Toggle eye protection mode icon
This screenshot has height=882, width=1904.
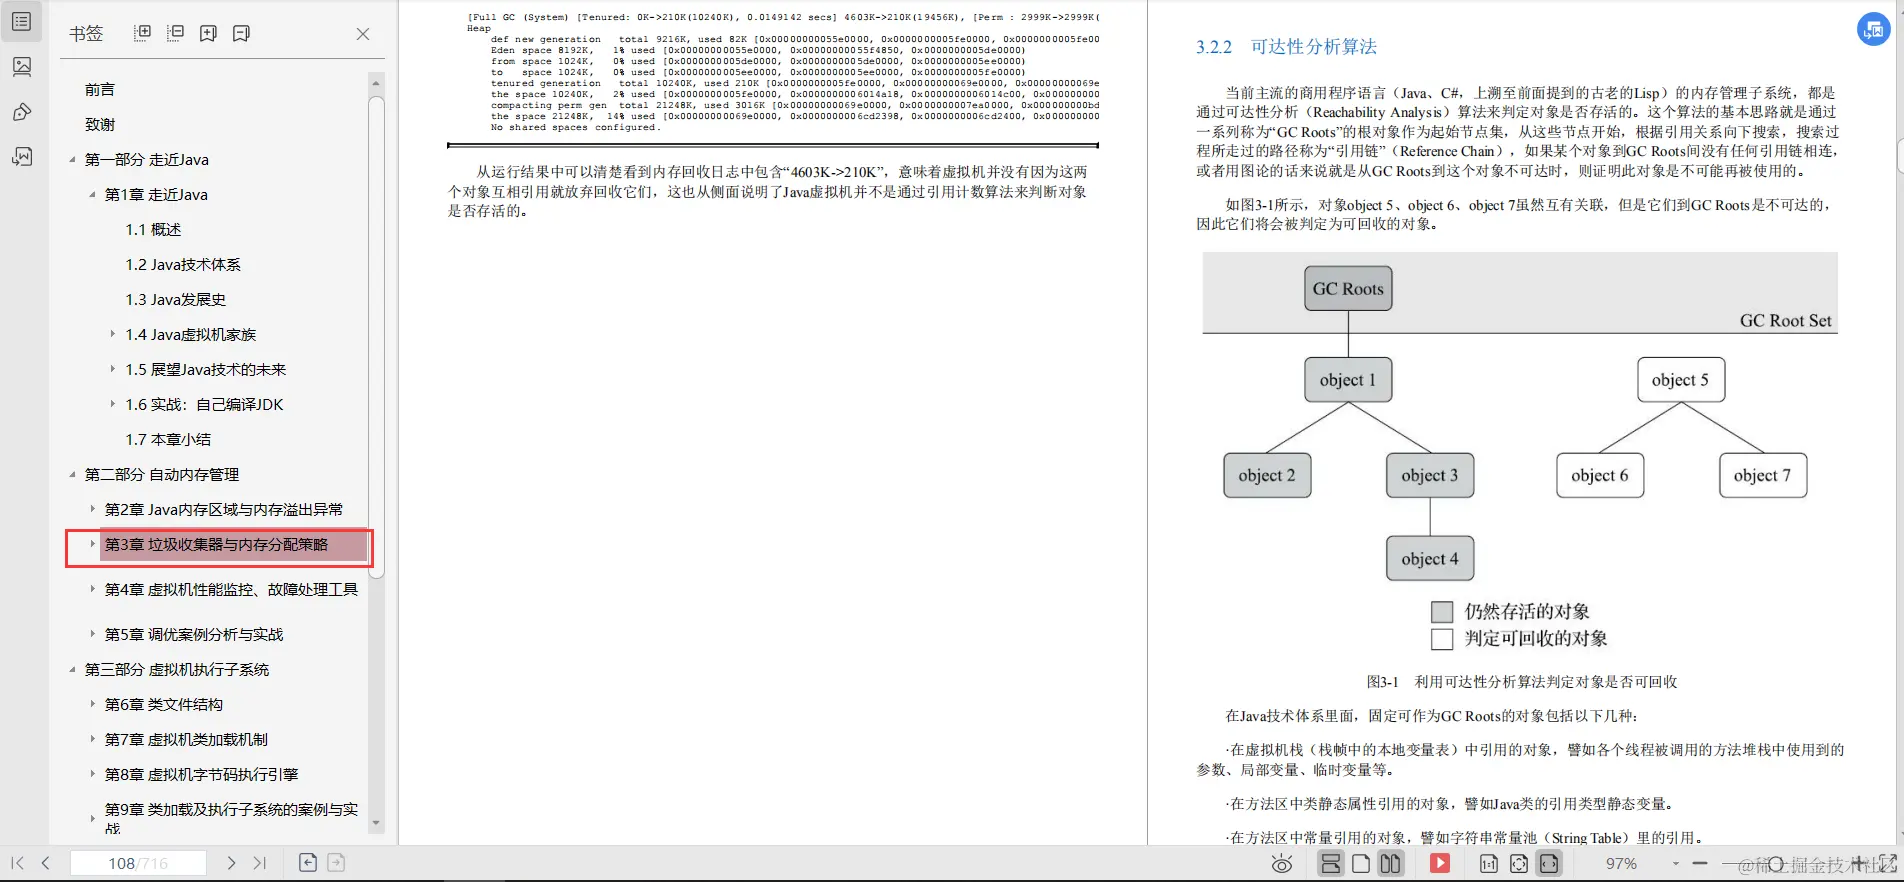click(1282, 864)
